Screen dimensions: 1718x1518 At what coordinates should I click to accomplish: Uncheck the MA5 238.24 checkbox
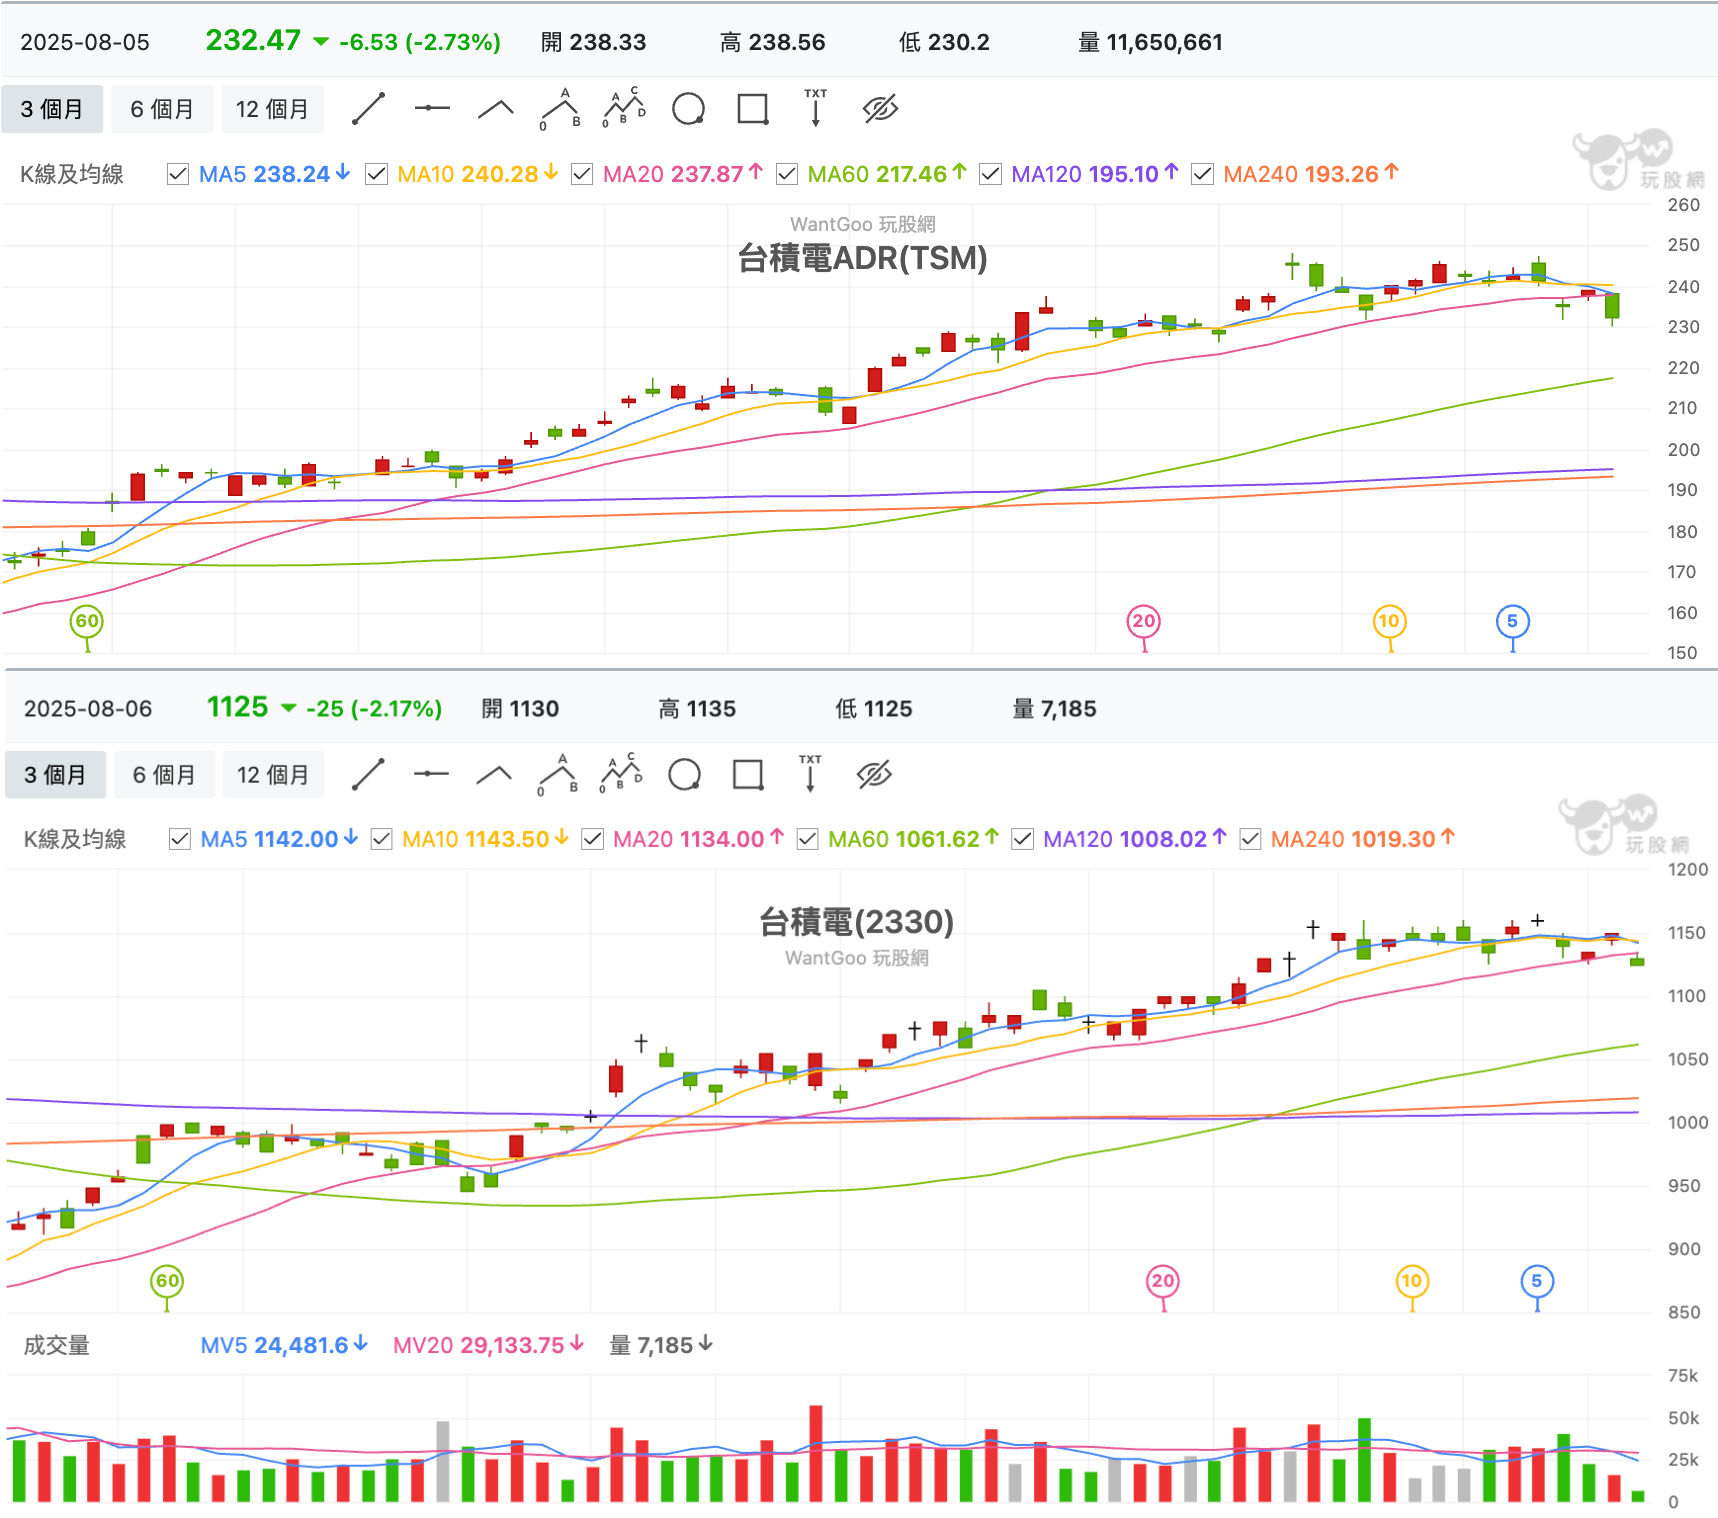[x=178, y=174]
